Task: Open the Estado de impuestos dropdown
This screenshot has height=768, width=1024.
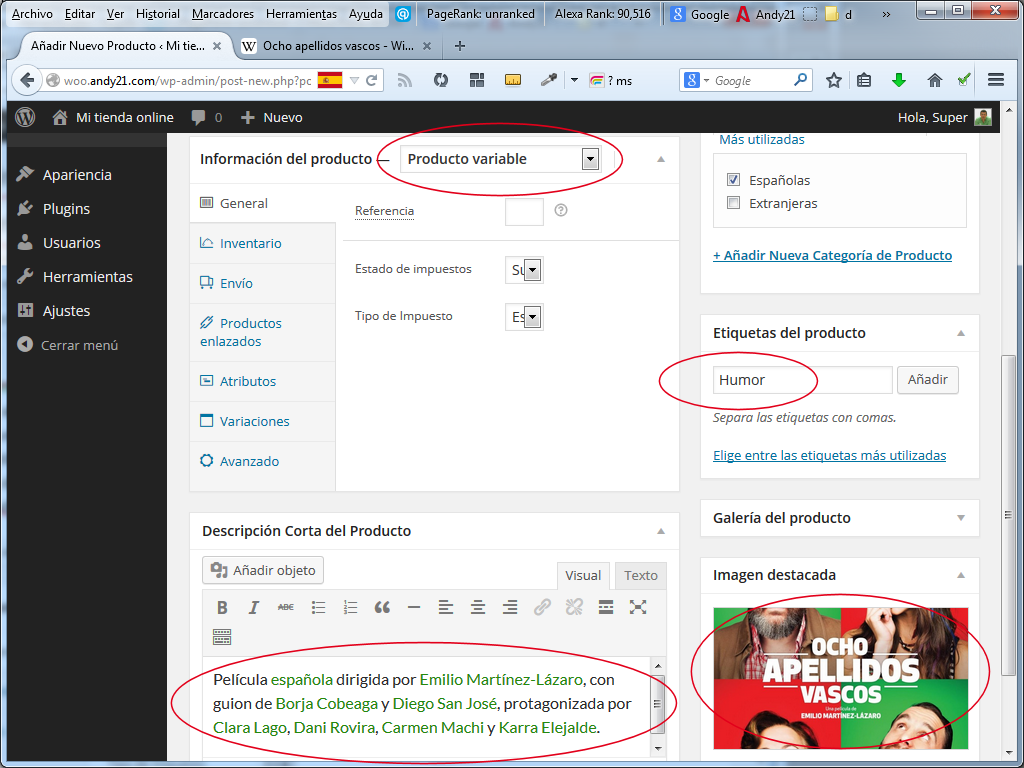Action: tap(524, 270)
